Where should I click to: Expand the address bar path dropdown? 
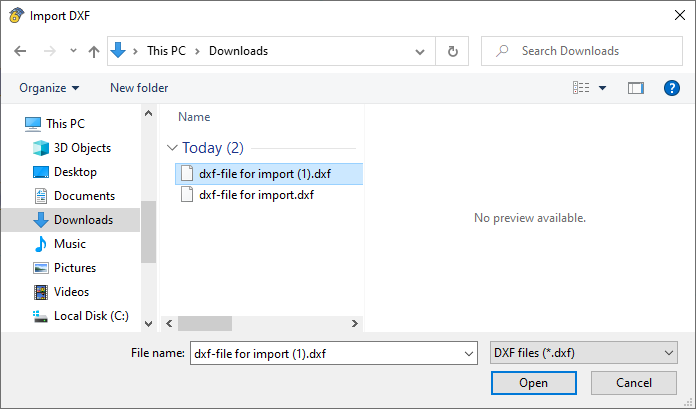tap(423, 51)
